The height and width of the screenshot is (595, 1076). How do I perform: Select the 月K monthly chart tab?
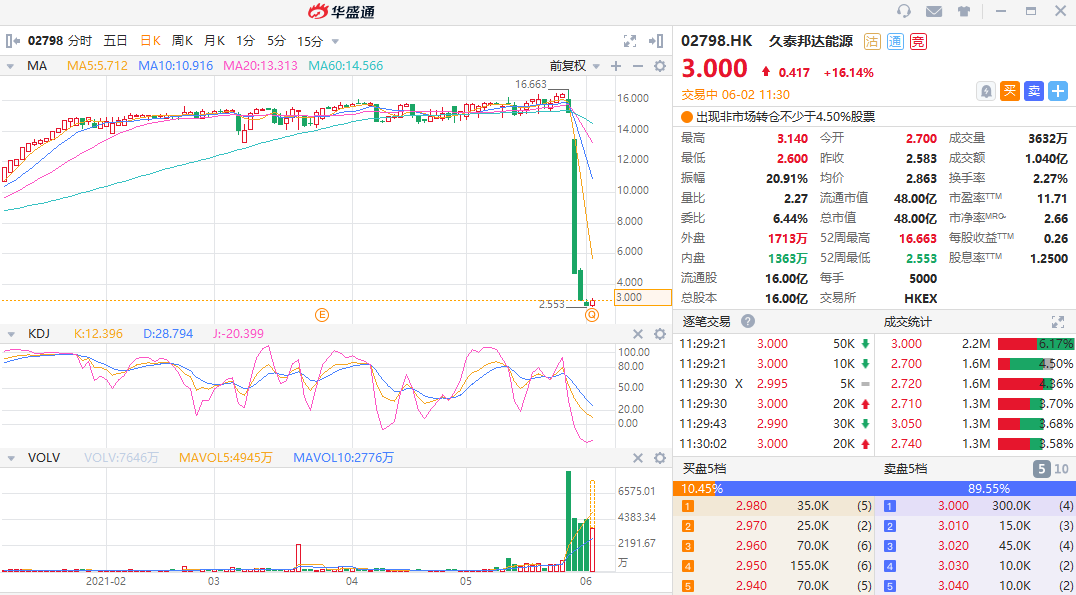(x=214, y=41)
